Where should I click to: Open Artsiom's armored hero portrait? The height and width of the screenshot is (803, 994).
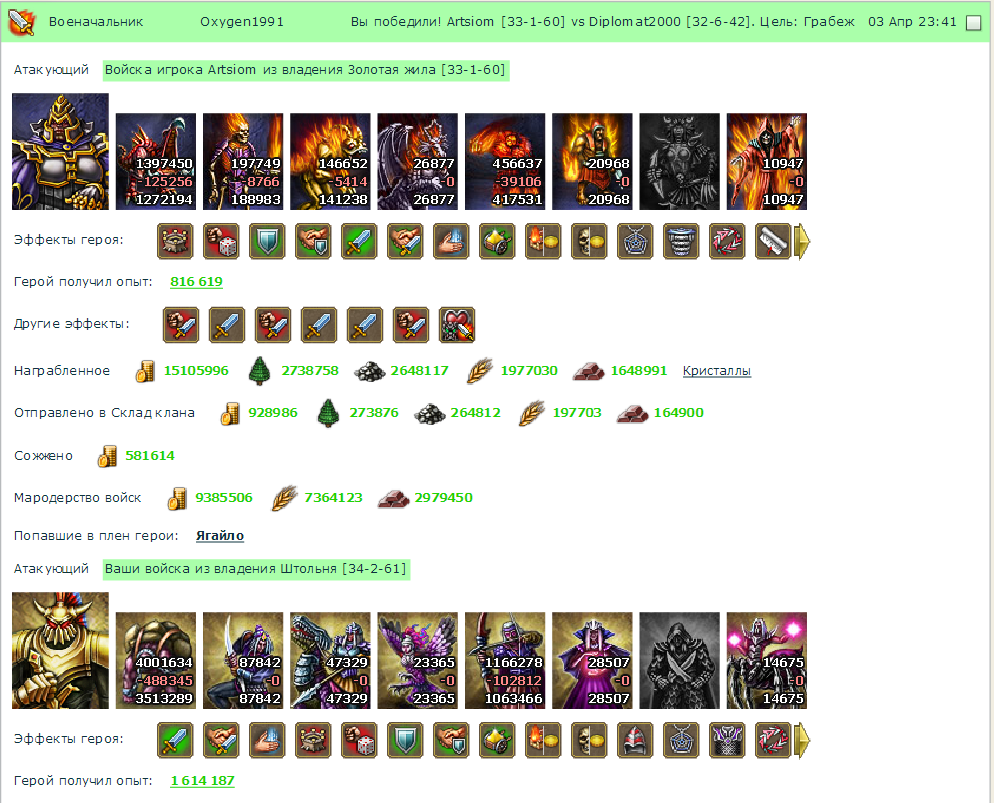click(60, 151)
